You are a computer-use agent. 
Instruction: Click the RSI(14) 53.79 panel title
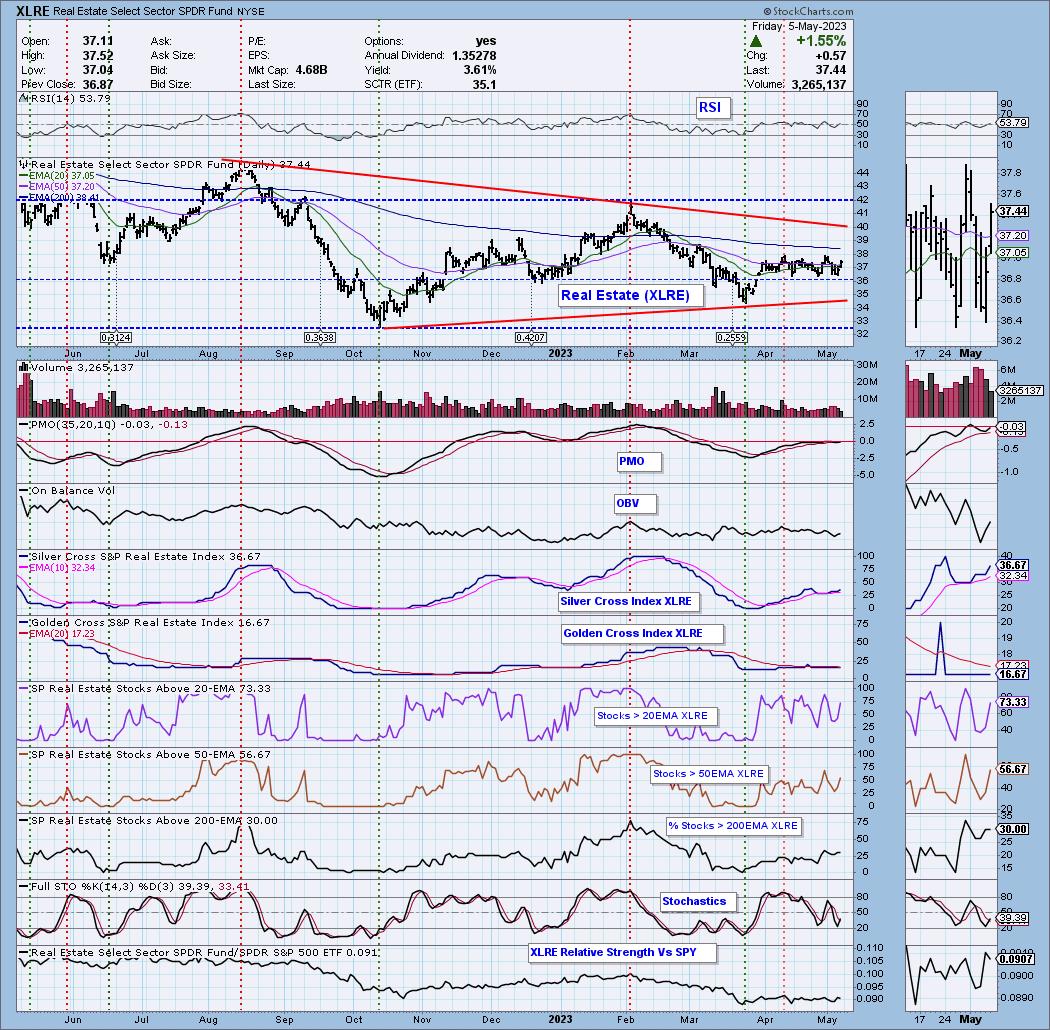65,98
